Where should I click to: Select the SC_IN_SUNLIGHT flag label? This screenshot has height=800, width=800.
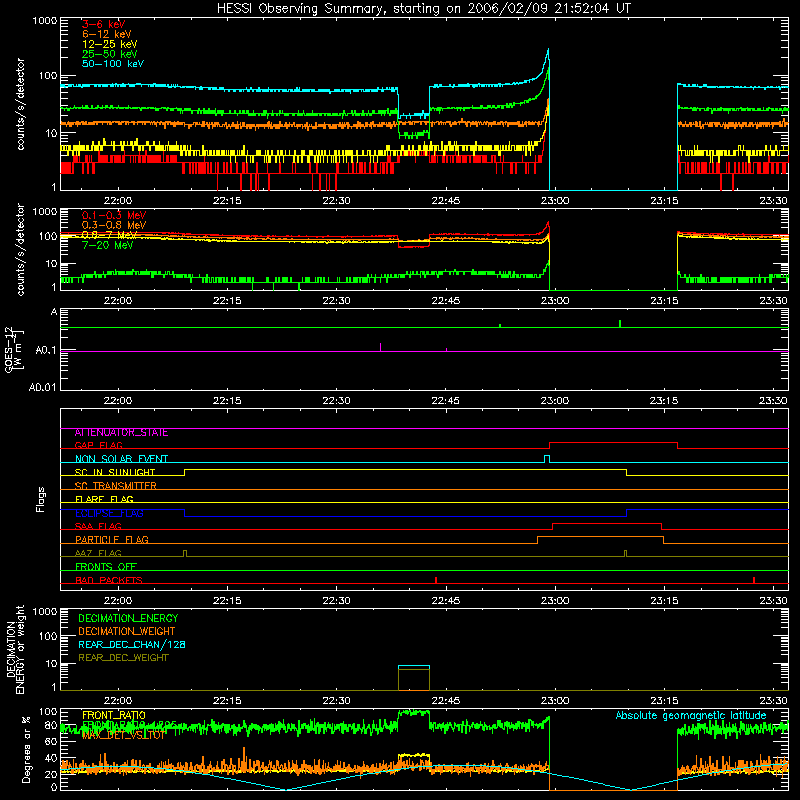[x=115, y=472]
